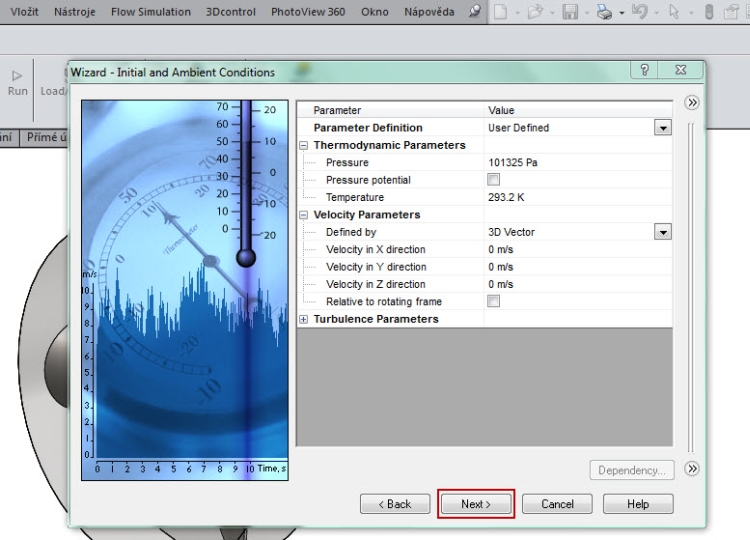The width and height of the screenshot is (750, 540).
Task: Collapse the Thermodynamic Parameters group
Action: click(303, 145)
